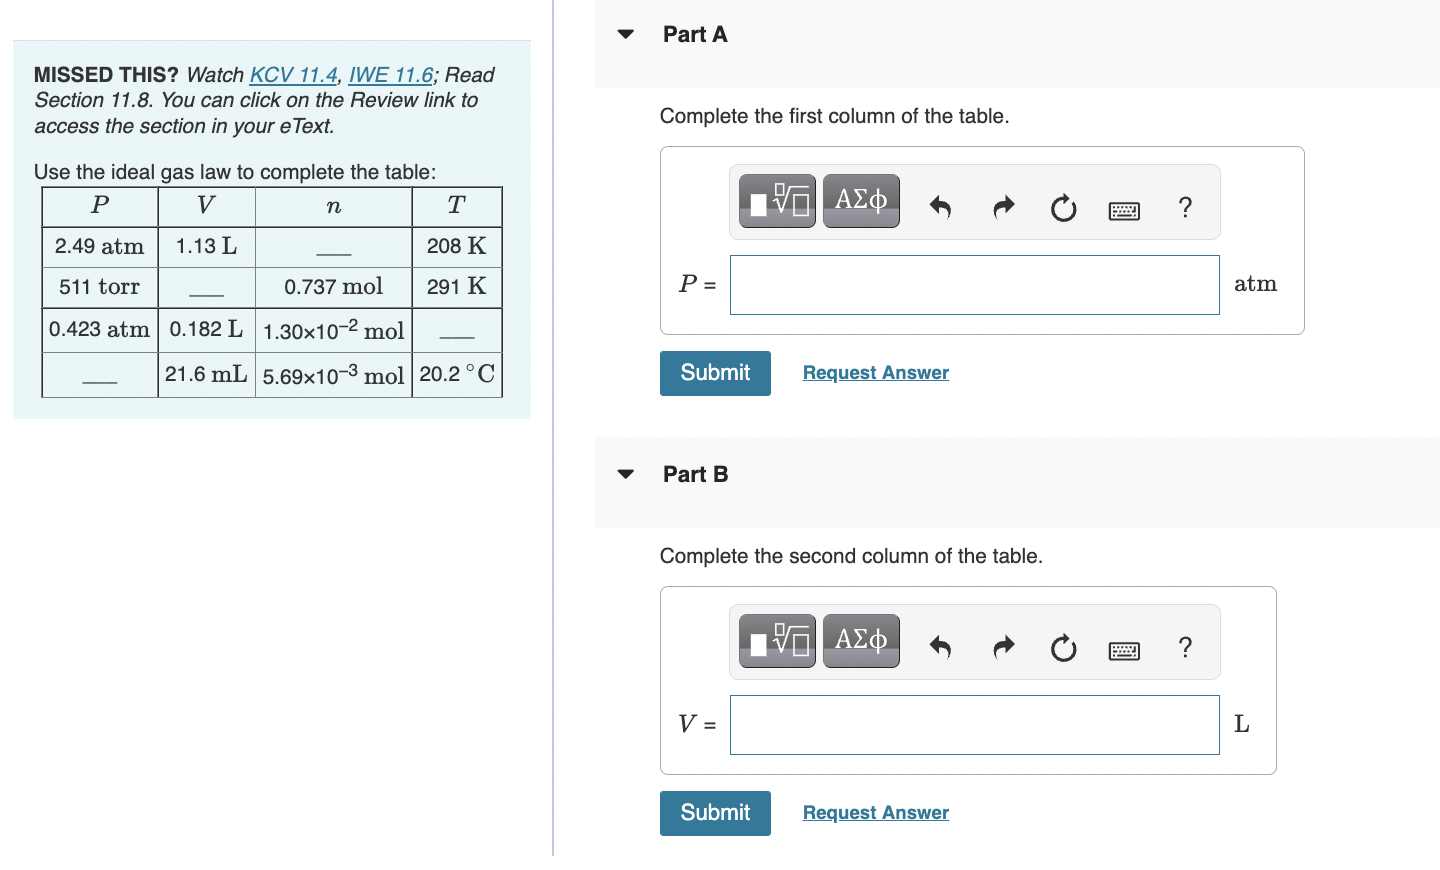The width and height of the screenshot is (1440, 870).
Task: Collapse the Part A section
Action: tap(624, 33)
